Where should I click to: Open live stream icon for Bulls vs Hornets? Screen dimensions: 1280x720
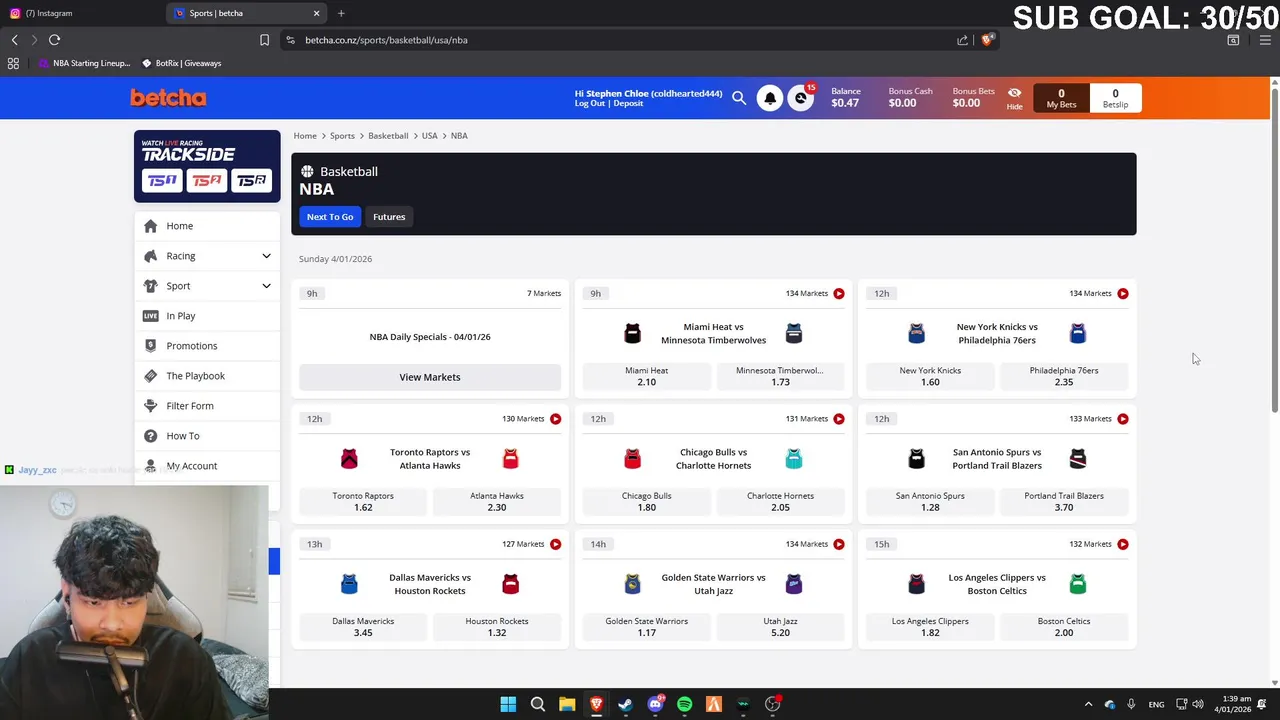point(839,419)
